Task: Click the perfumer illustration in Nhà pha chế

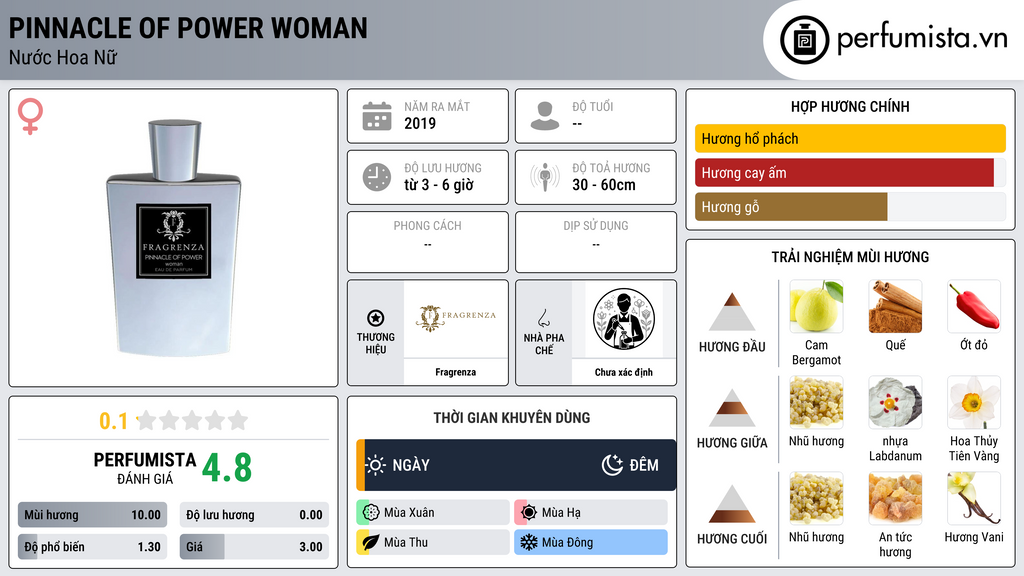Action: tap(624, 319)
